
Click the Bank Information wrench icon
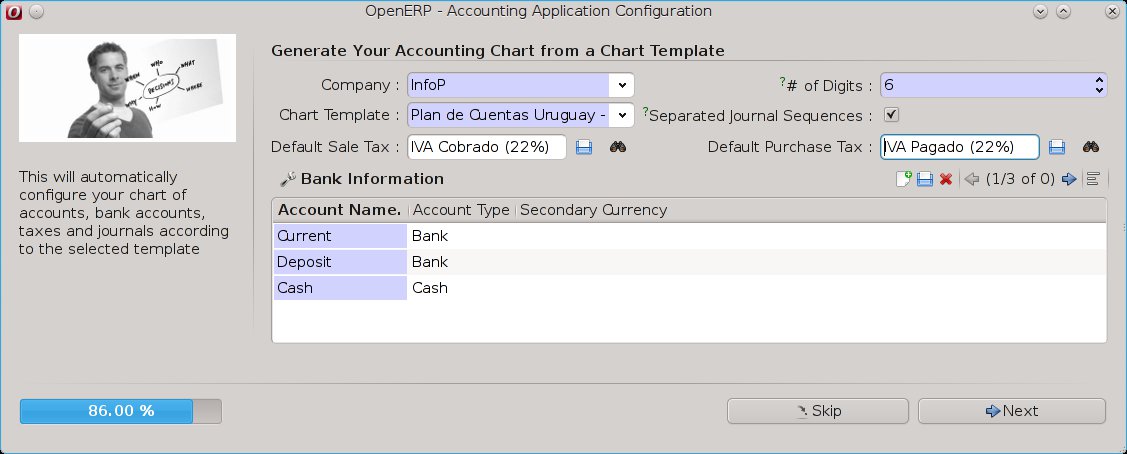coord(288,179)
